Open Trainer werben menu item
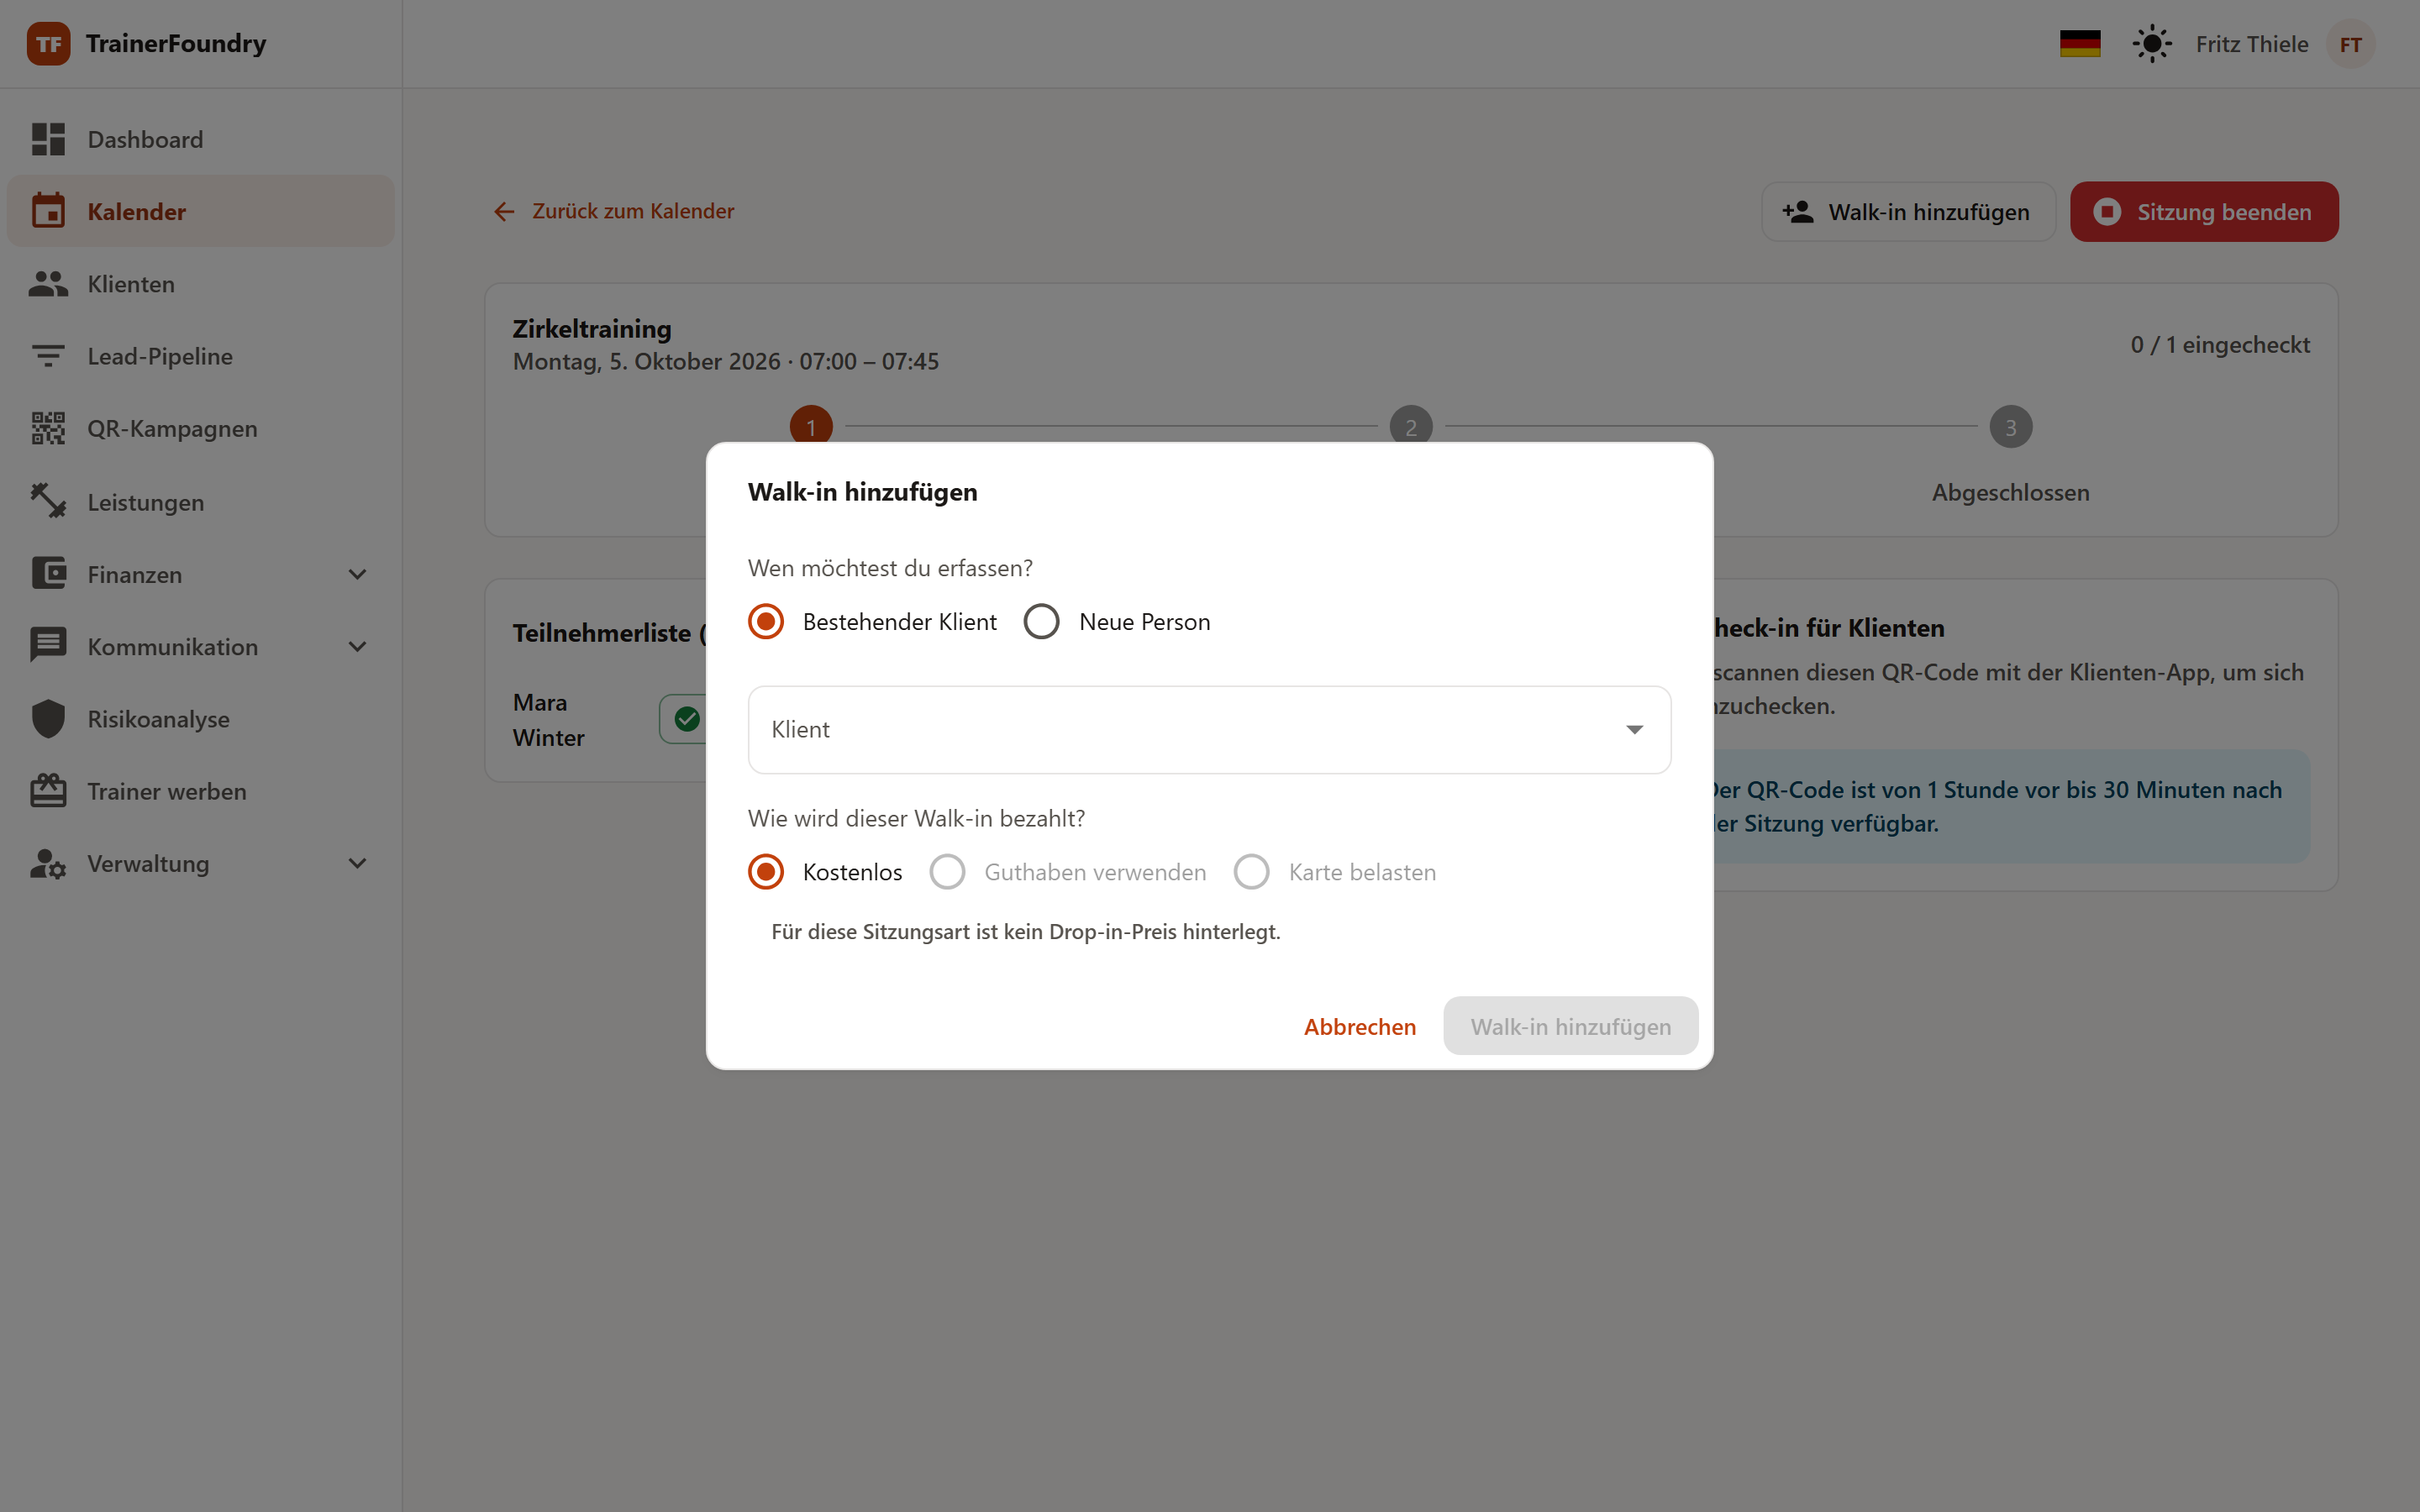2420x1512 pixels. tap(200, 791)
